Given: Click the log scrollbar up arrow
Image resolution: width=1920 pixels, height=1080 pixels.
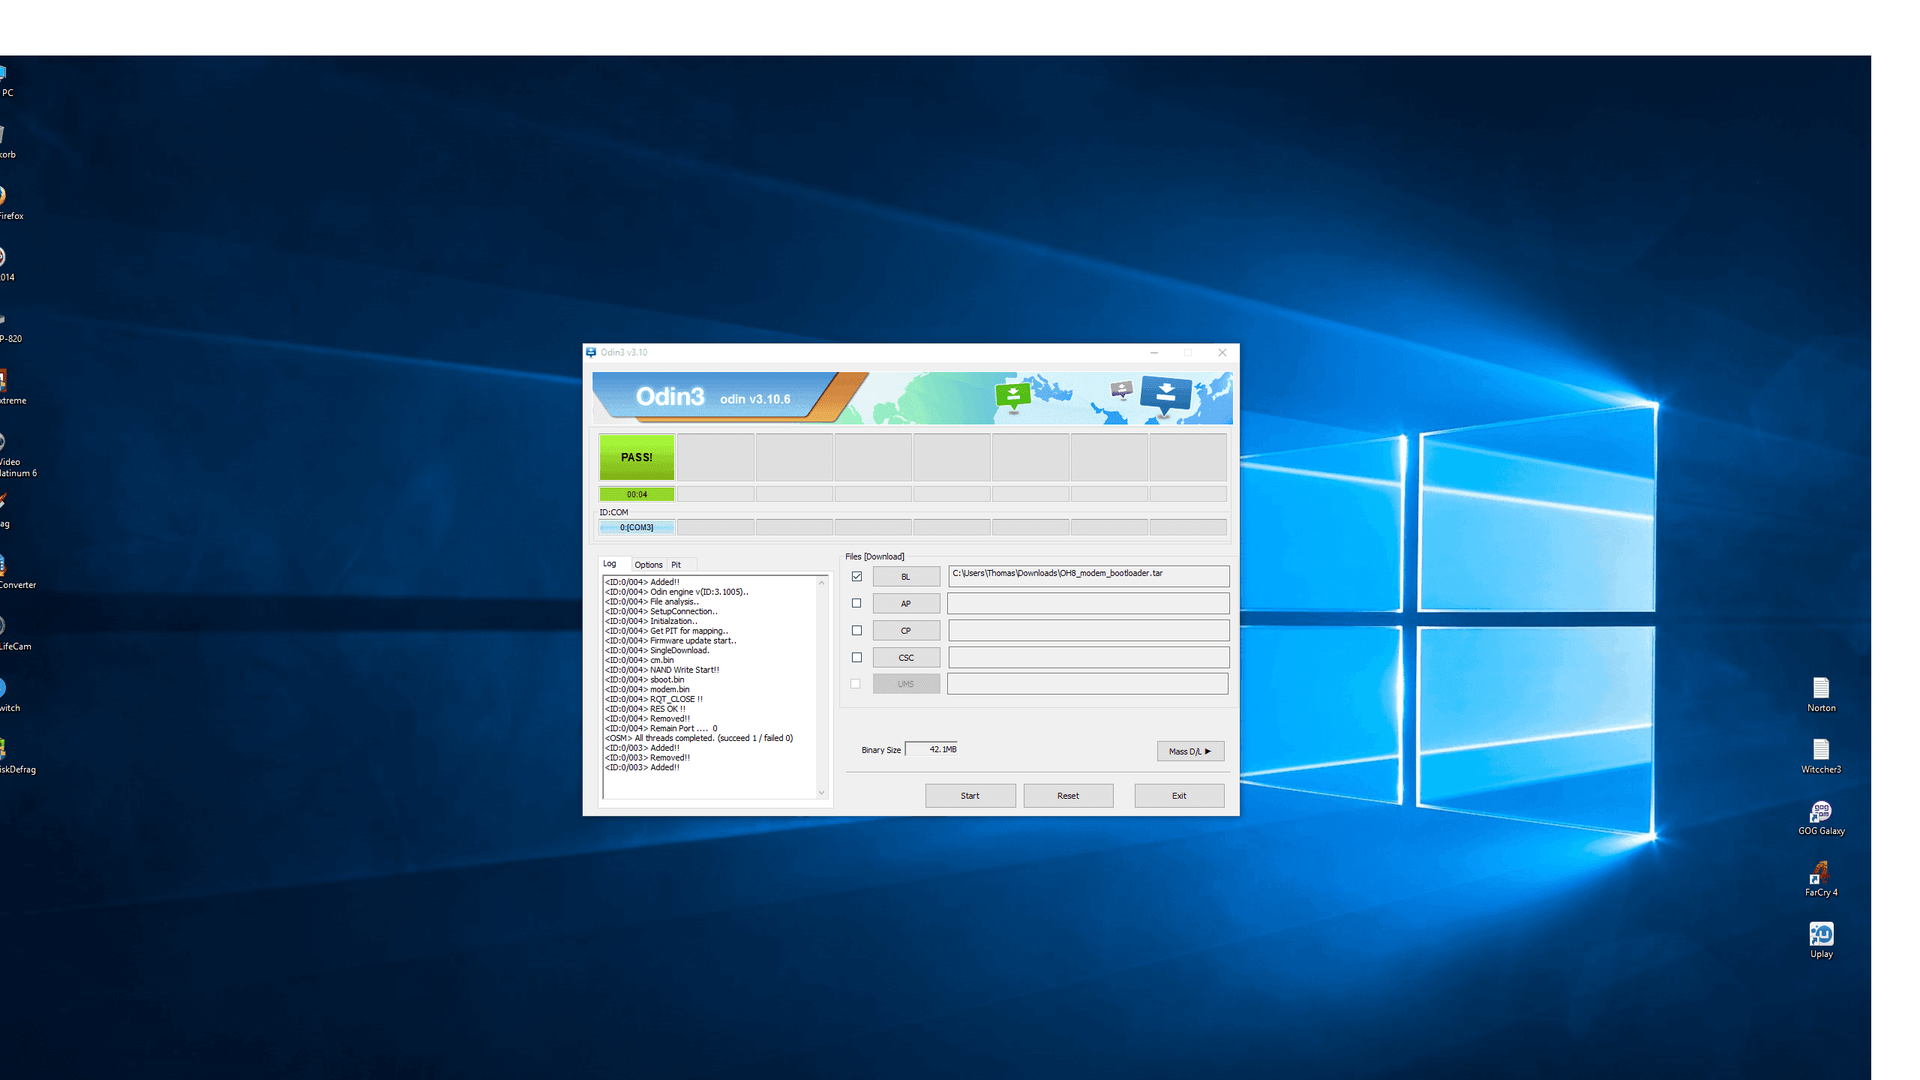Looking at the screenshot, I should pyautogui.click(x=822, y=582).
